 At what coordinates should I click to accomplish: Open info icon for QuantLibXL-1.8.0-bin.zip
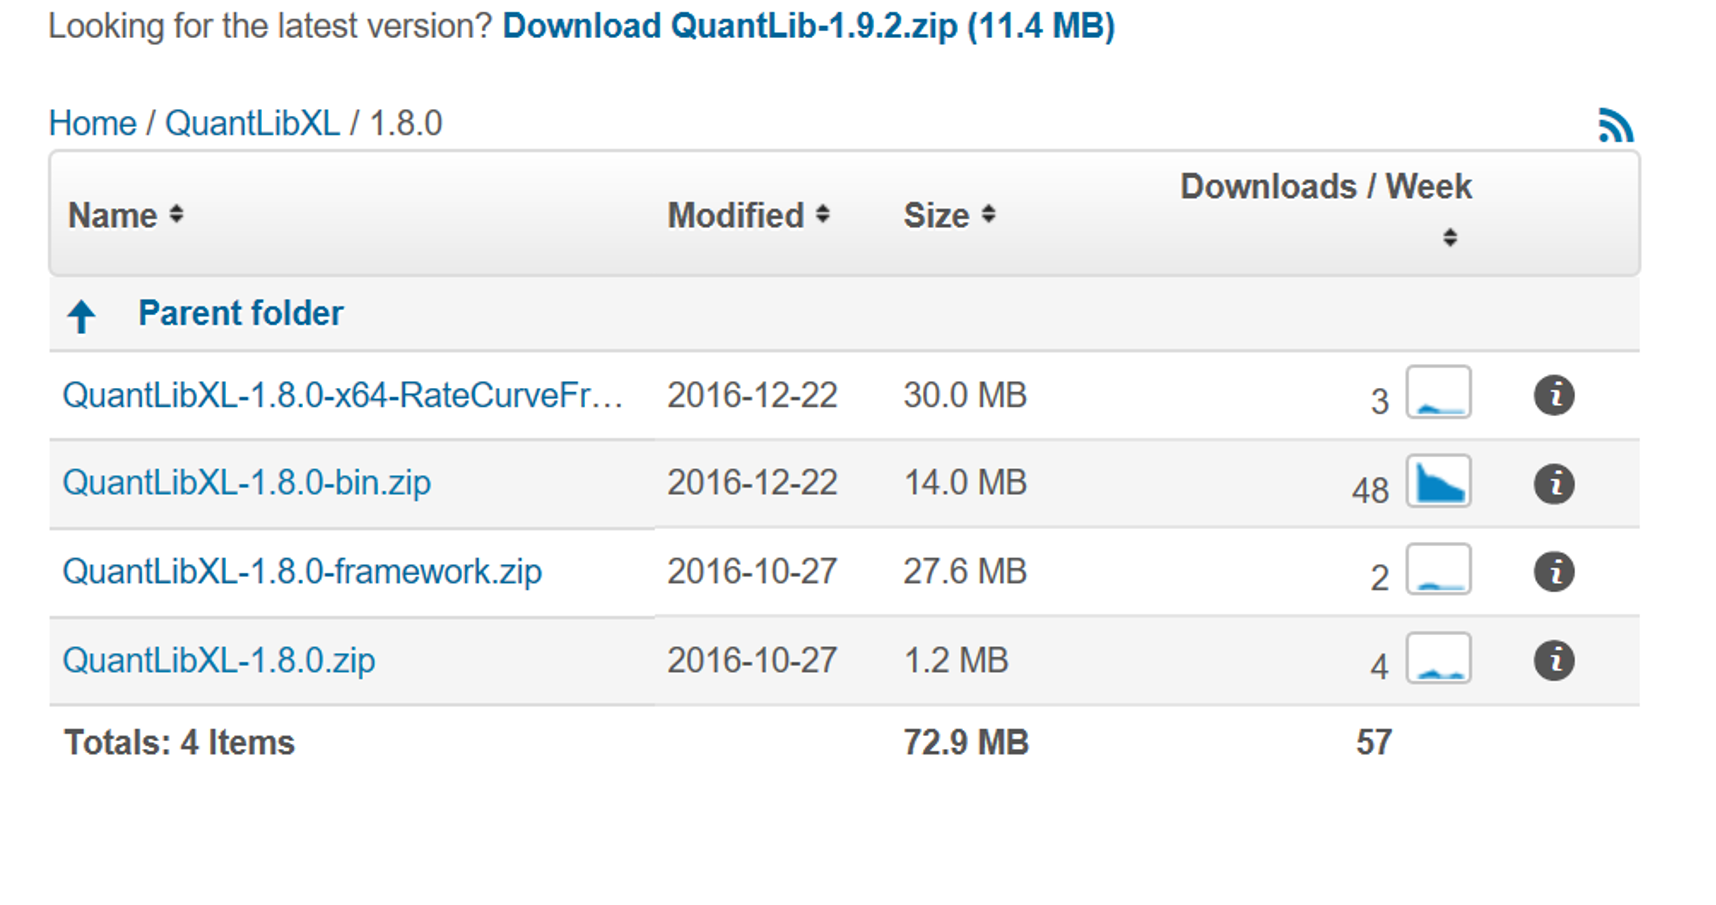coord(1554,484)
